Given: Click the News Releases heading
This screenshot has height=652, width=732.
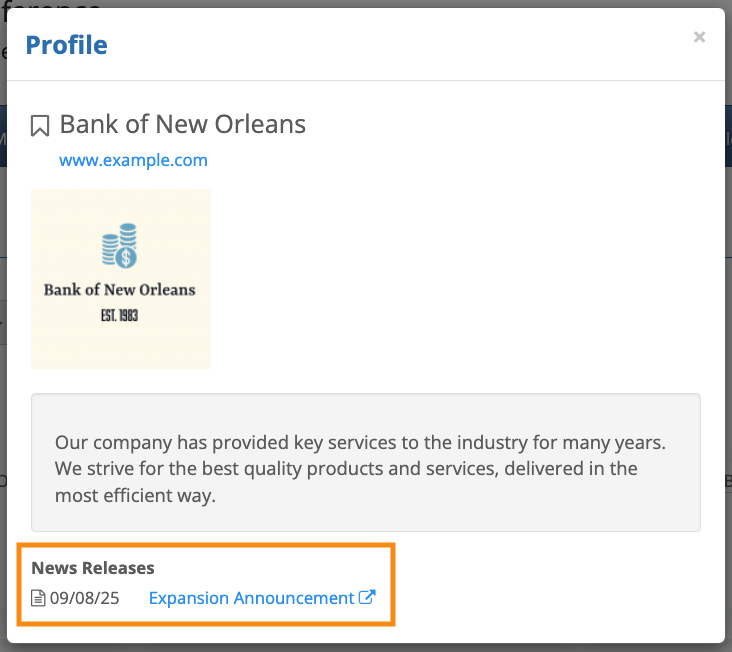Looking at the screenshot, I should (93, 568).
